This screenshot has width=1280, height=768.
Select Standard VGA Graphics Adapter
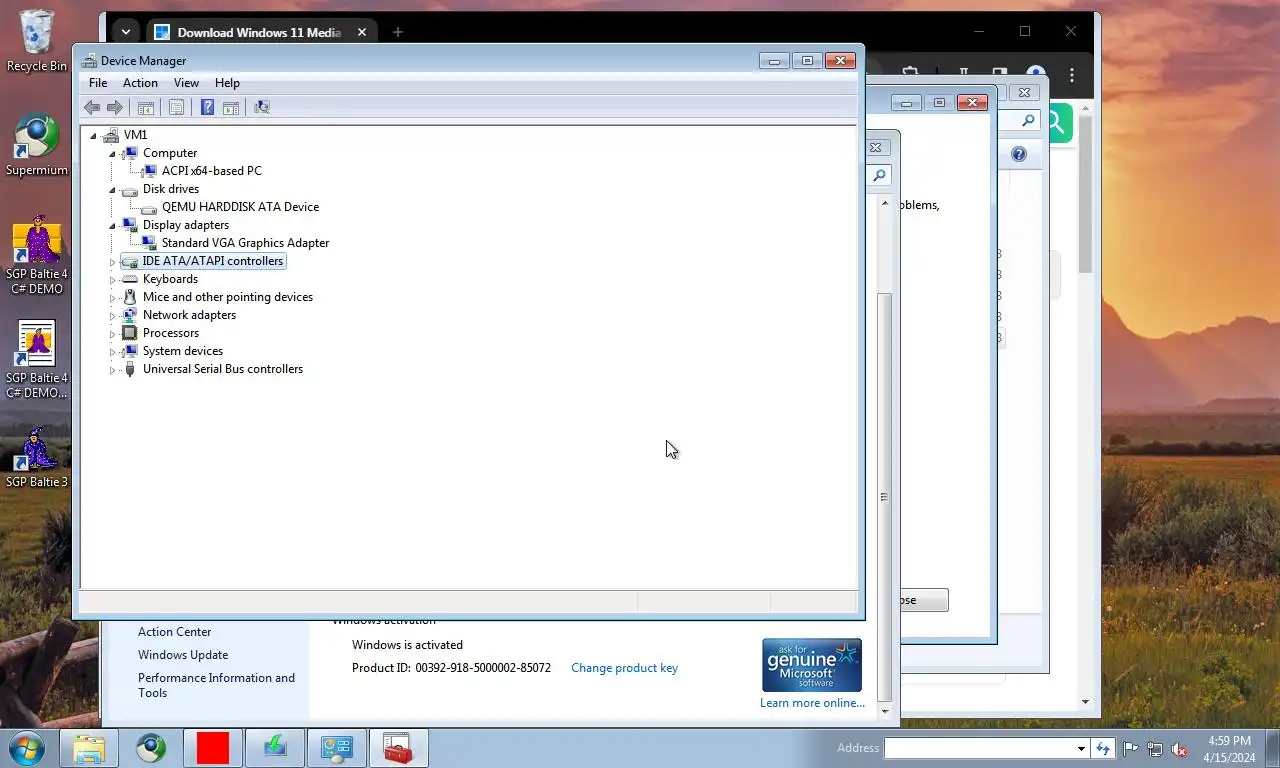pos(245,243)
